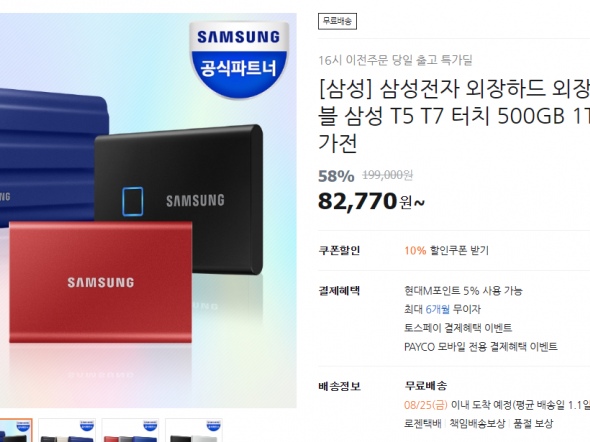Click the Samsung 공식파트너 shield badge

point(239,59)
